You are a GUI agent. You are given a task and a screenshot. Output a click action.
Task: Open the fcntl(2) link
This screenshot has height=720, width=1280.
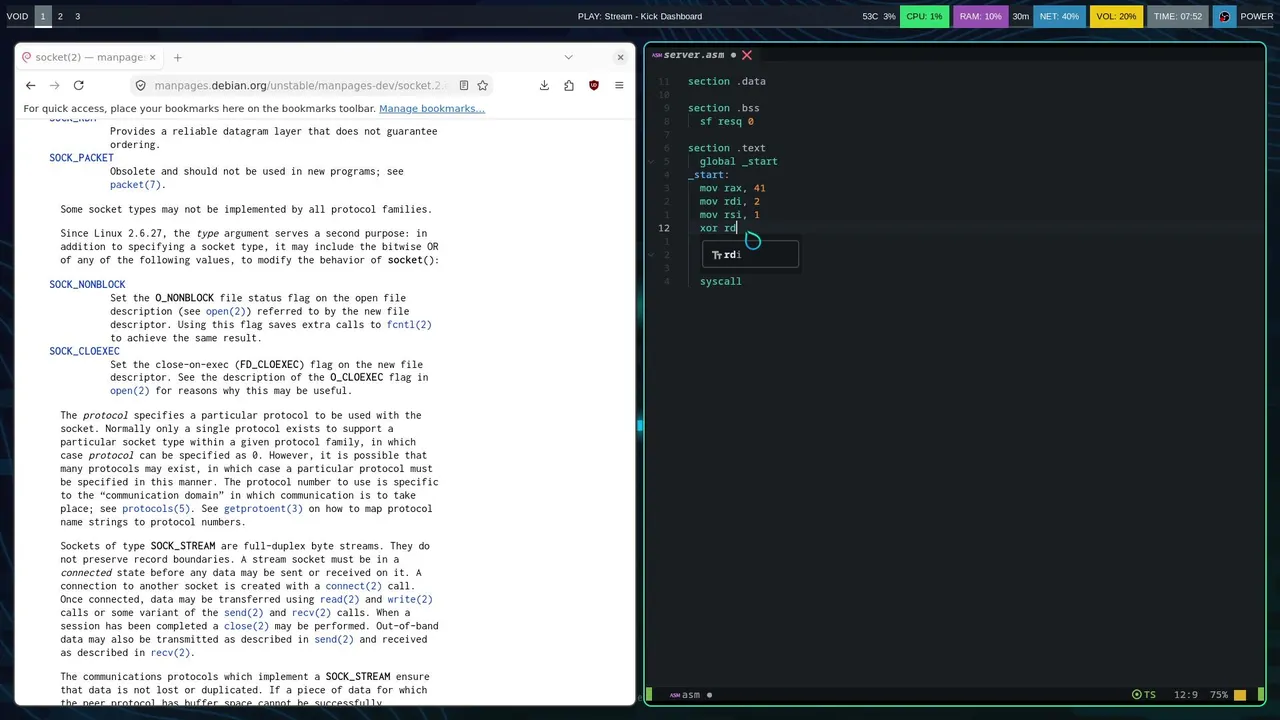tap(409, 324)
